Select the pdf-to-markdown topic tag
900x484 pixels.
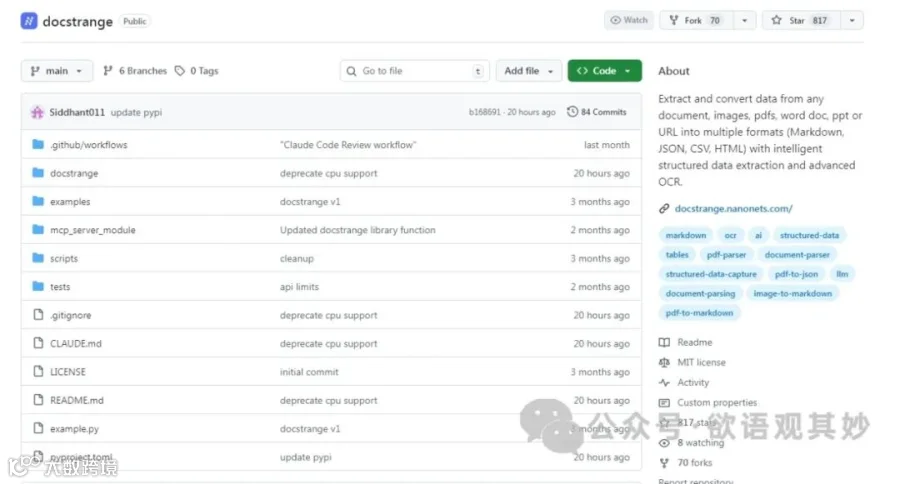[x=699, y=313]
